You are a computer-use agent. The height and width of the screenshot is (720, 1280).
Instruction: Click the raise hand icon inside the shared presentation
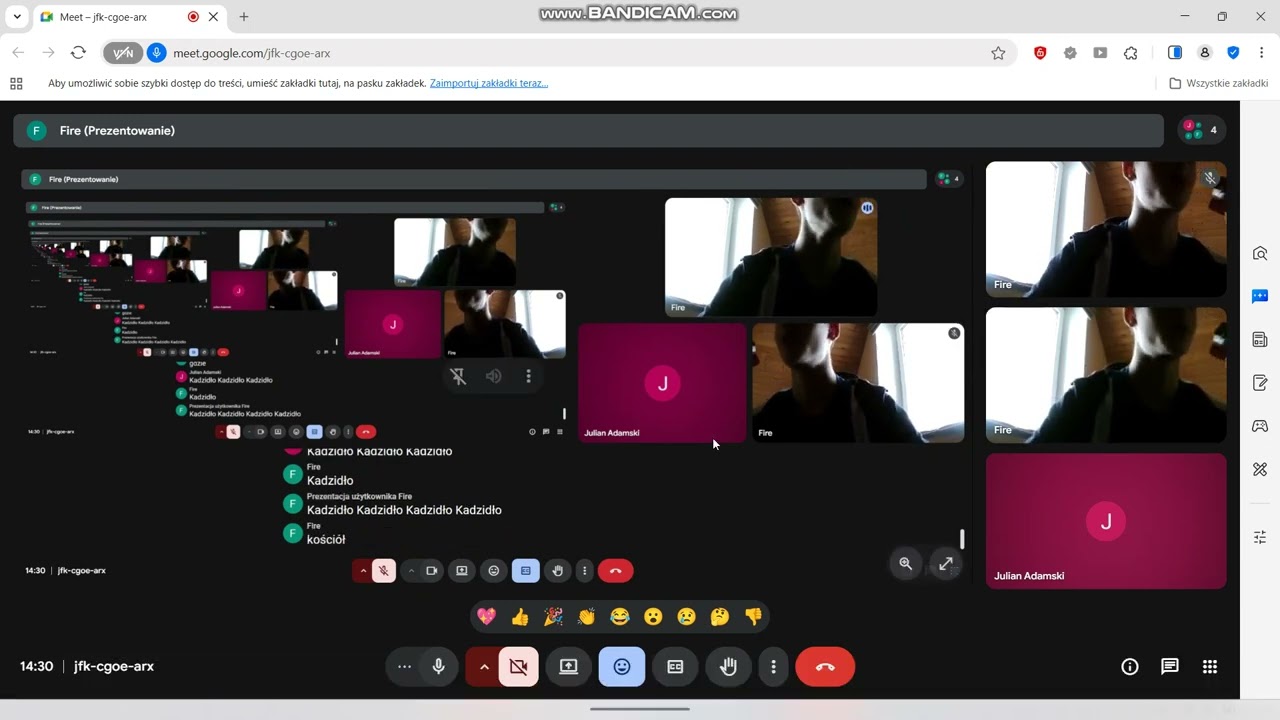(x=557, y=571)
